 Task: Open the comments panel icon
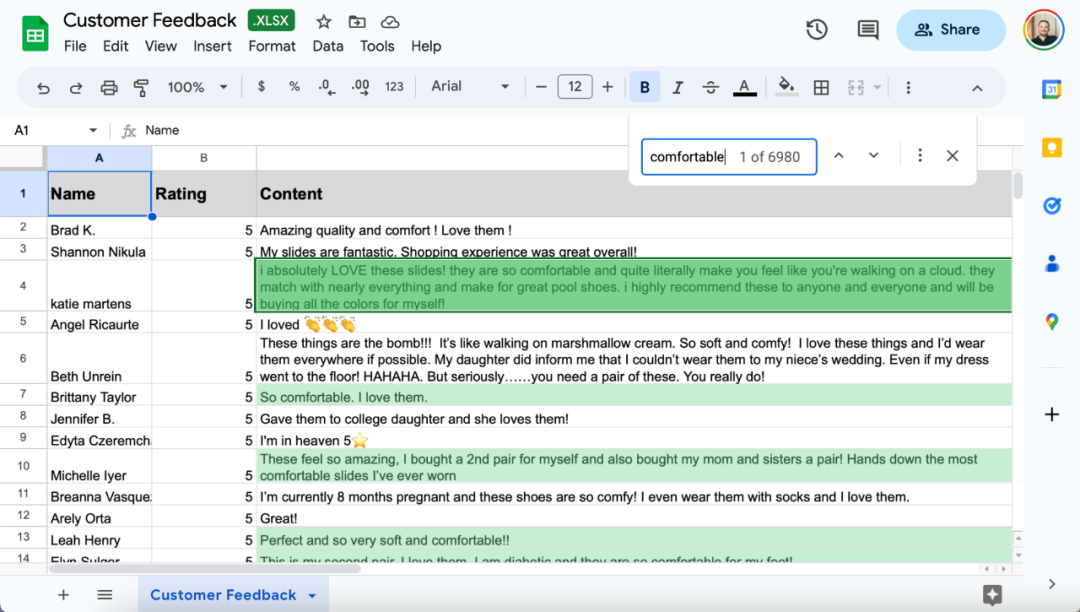(868, 30)
